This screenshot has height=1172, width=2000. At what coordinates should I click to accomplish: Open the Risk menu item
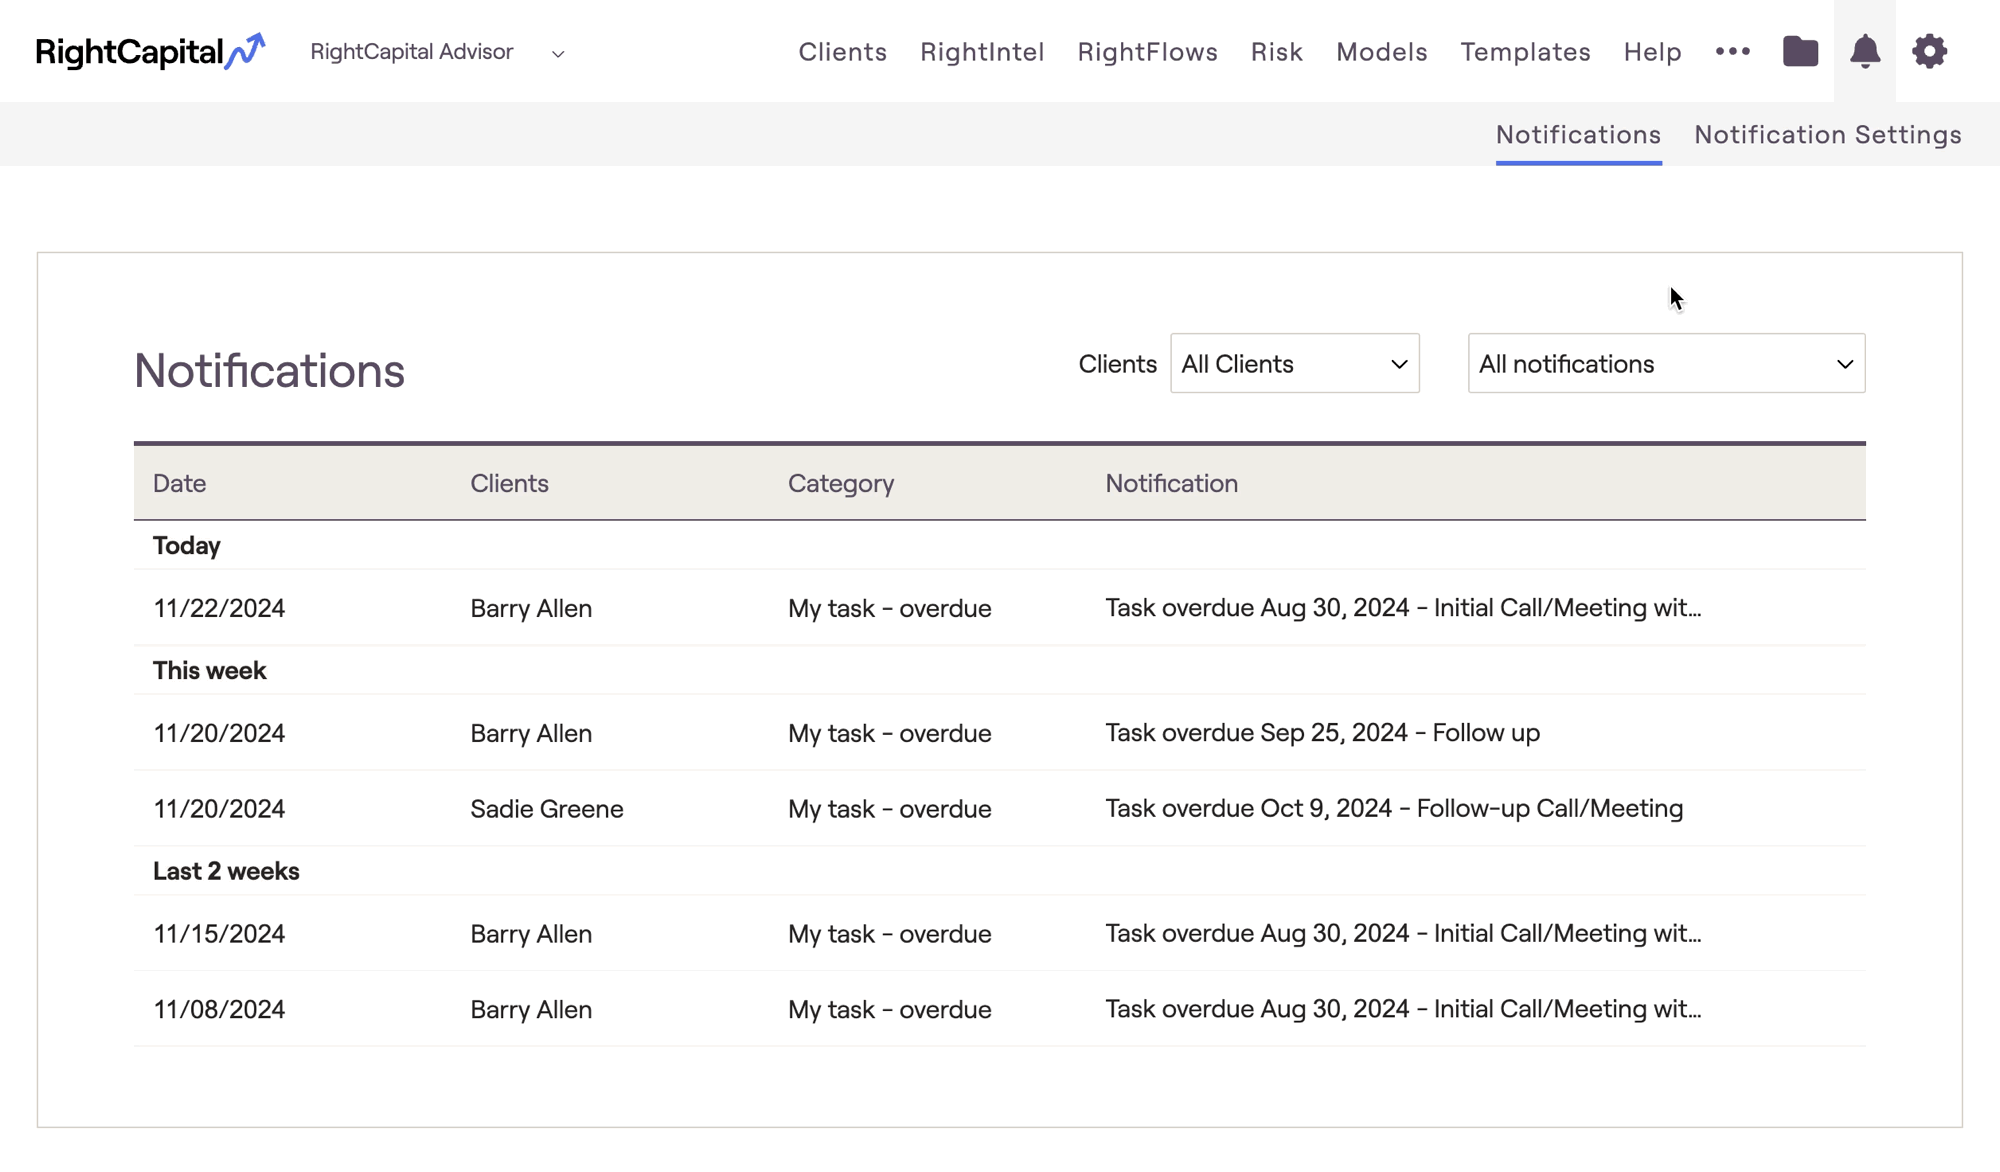click(1276, 52)
